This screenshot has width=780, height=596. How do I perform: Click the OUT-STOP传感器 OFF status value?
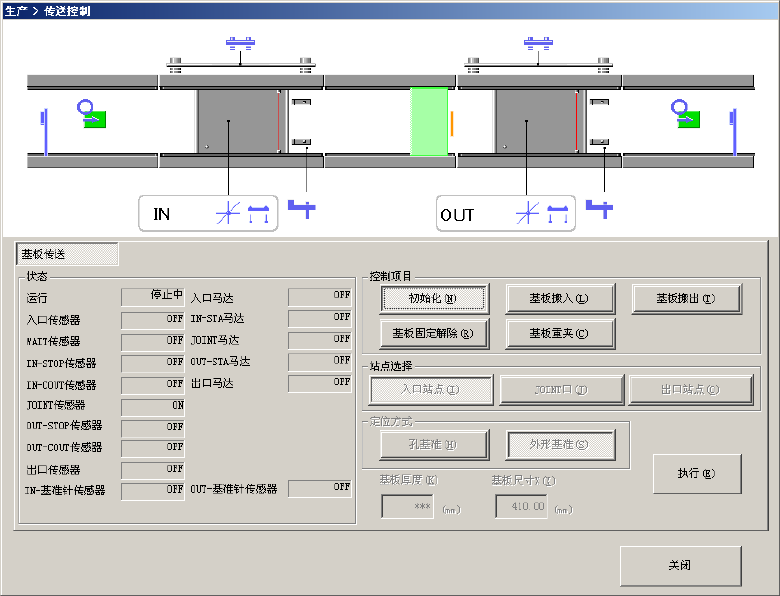[153, 429]
